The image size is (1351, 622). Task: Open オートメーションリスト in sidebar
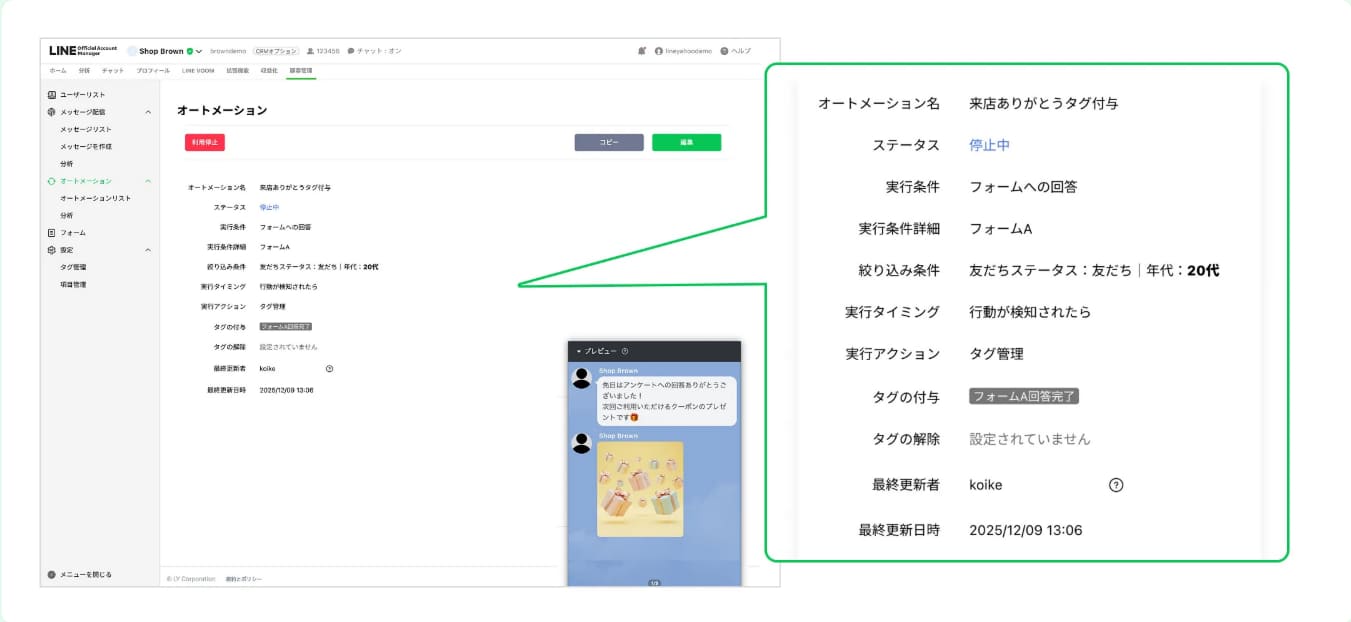95,198
